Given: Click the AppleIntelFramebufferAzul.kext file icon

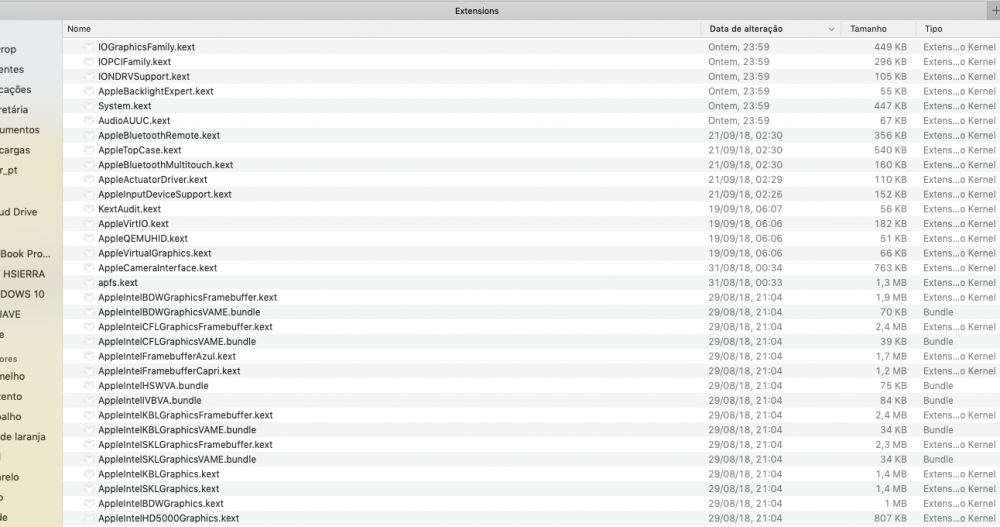Looking at the screenshot, I should (x=89, y=356).
